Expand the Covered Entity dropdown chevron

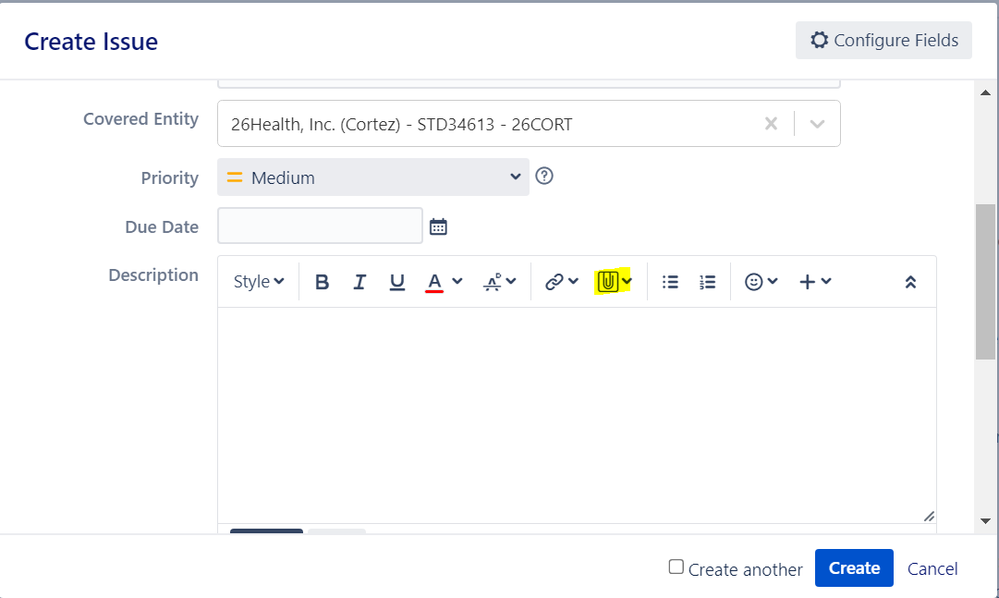point(817,124)
